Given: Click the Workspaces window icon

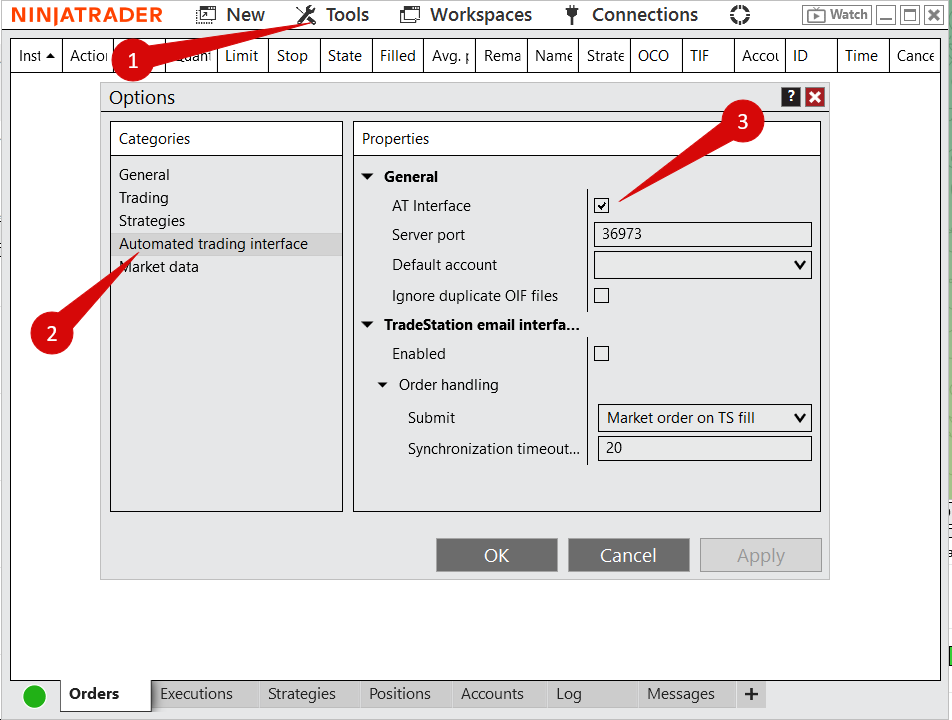Looking at the screenshot, I should point(410,15).
